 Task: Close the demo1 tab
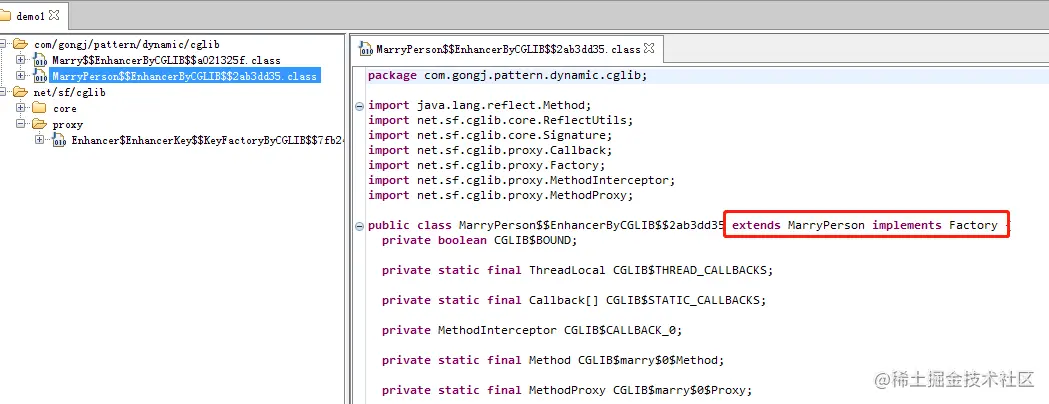pos(54,14)
